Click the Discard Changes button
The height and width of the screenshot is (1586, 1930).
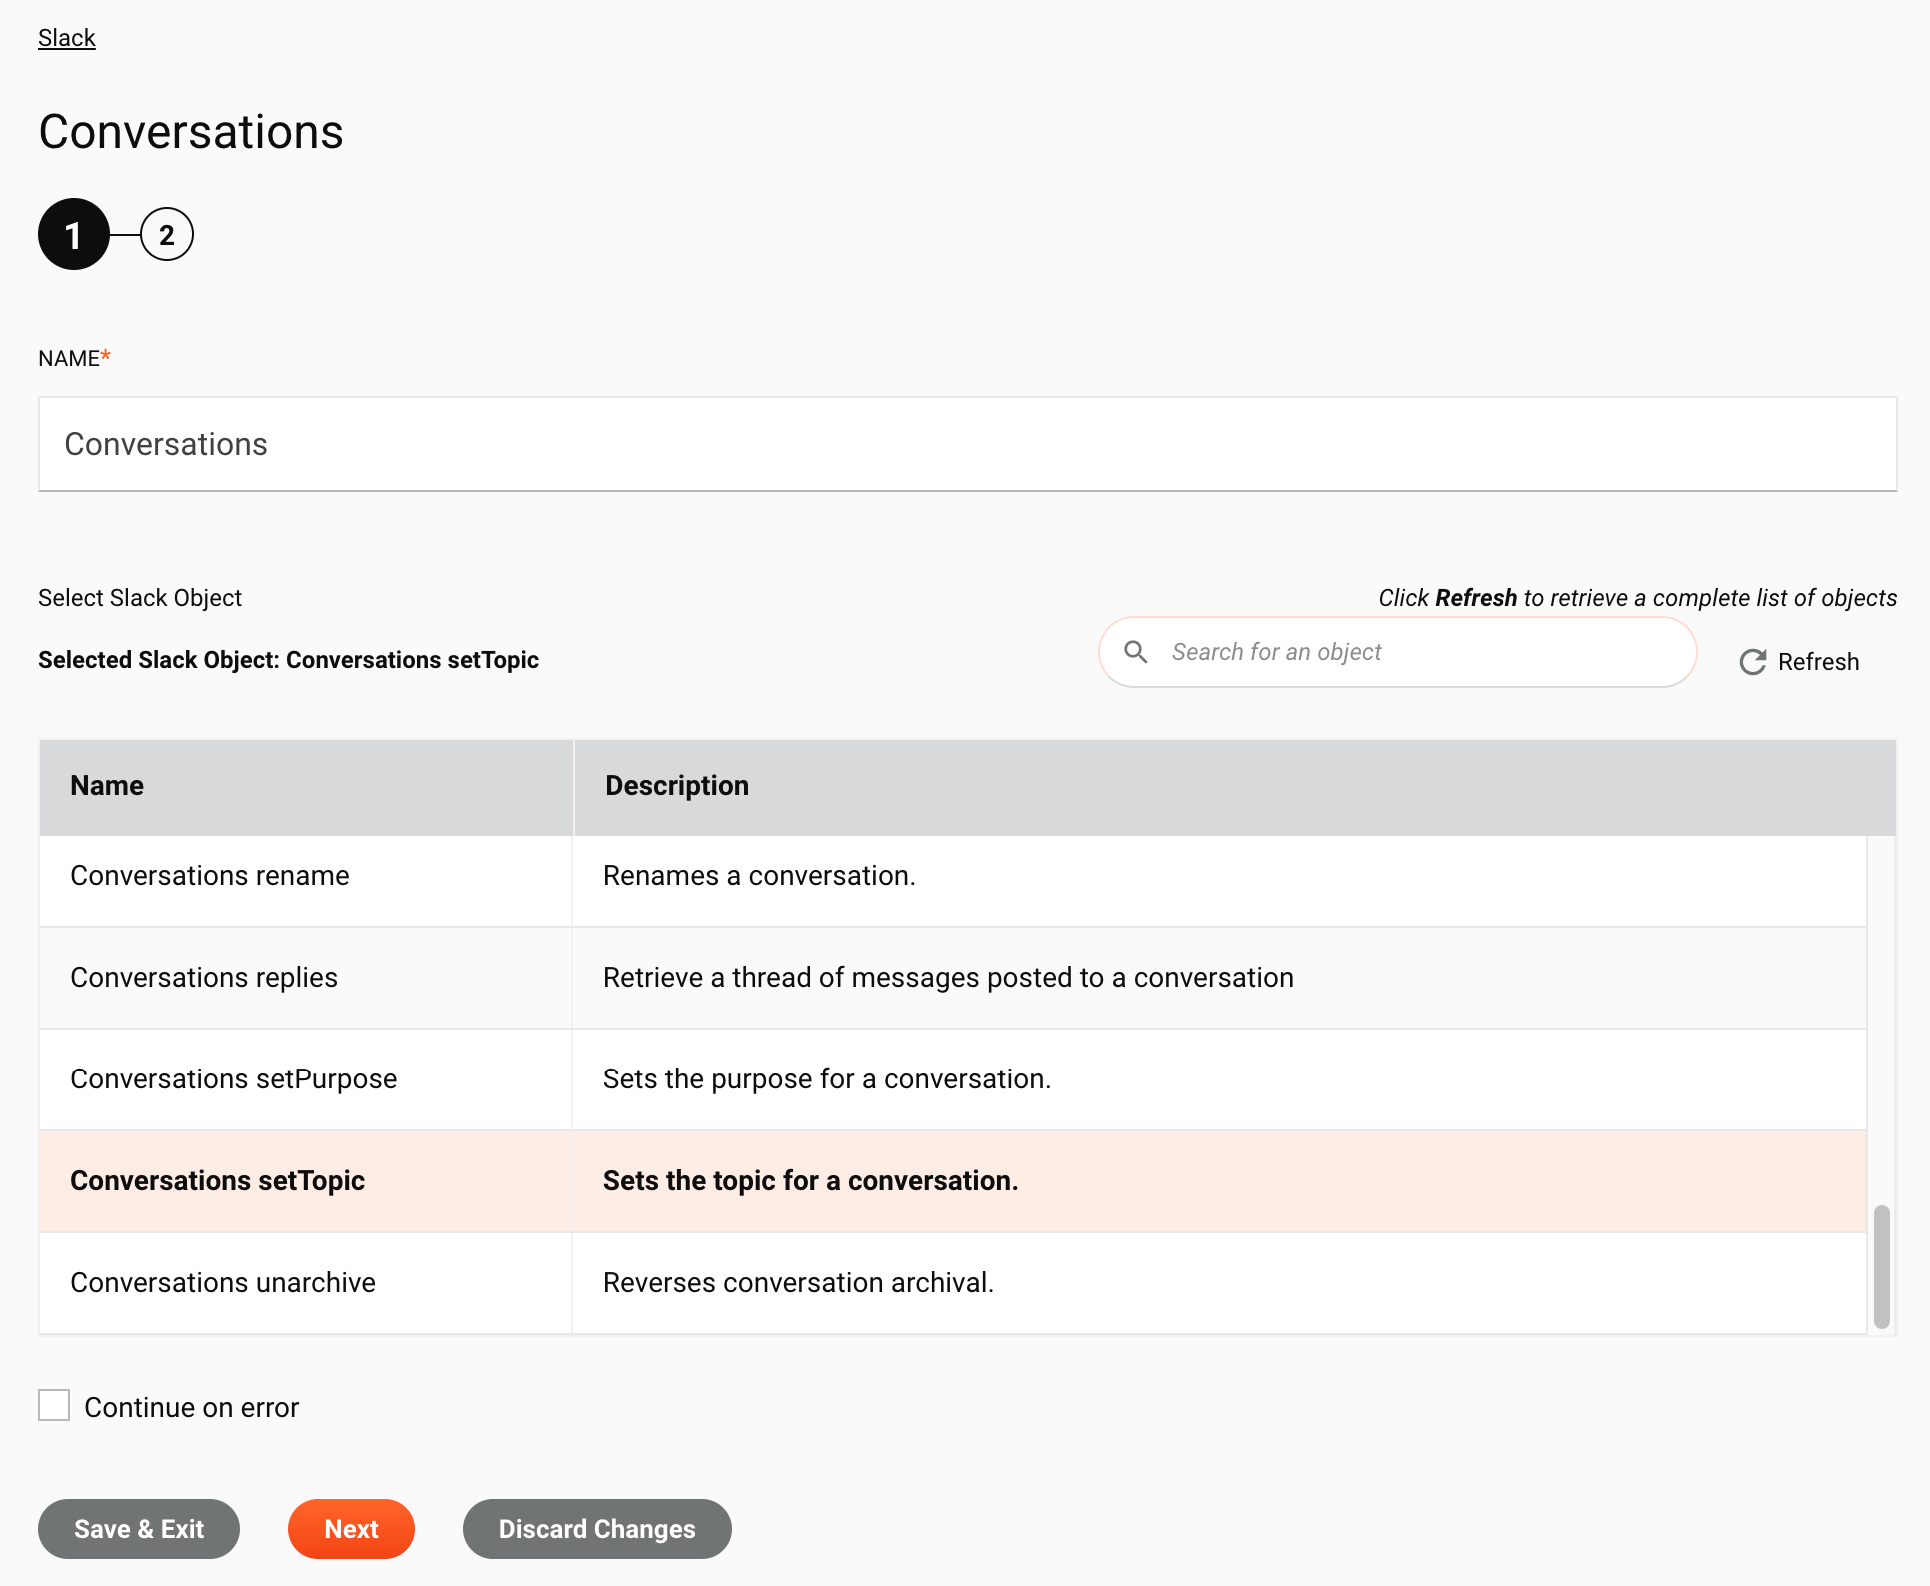(x=597, y=1529)
